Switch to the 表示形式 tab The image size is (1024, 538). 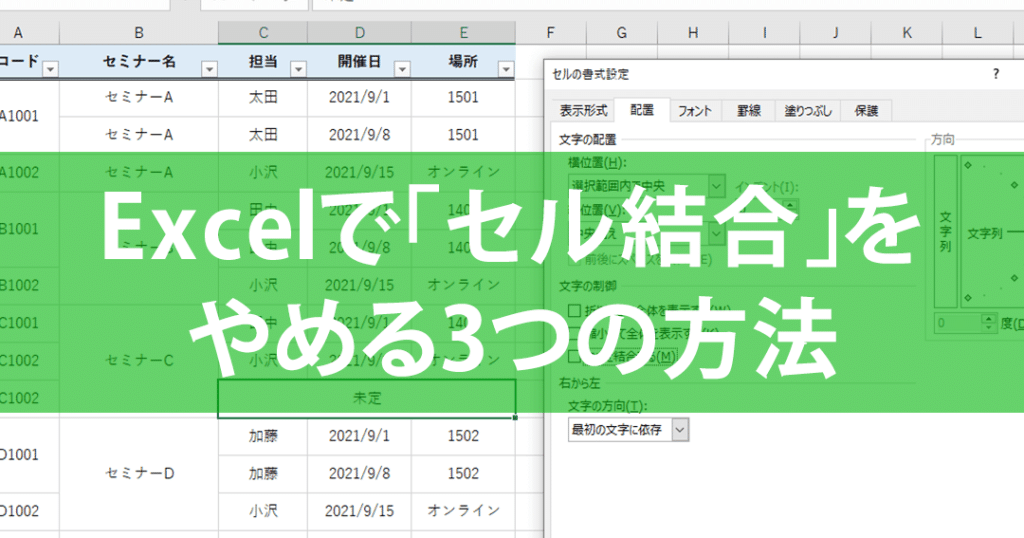[x=583, y=111]
